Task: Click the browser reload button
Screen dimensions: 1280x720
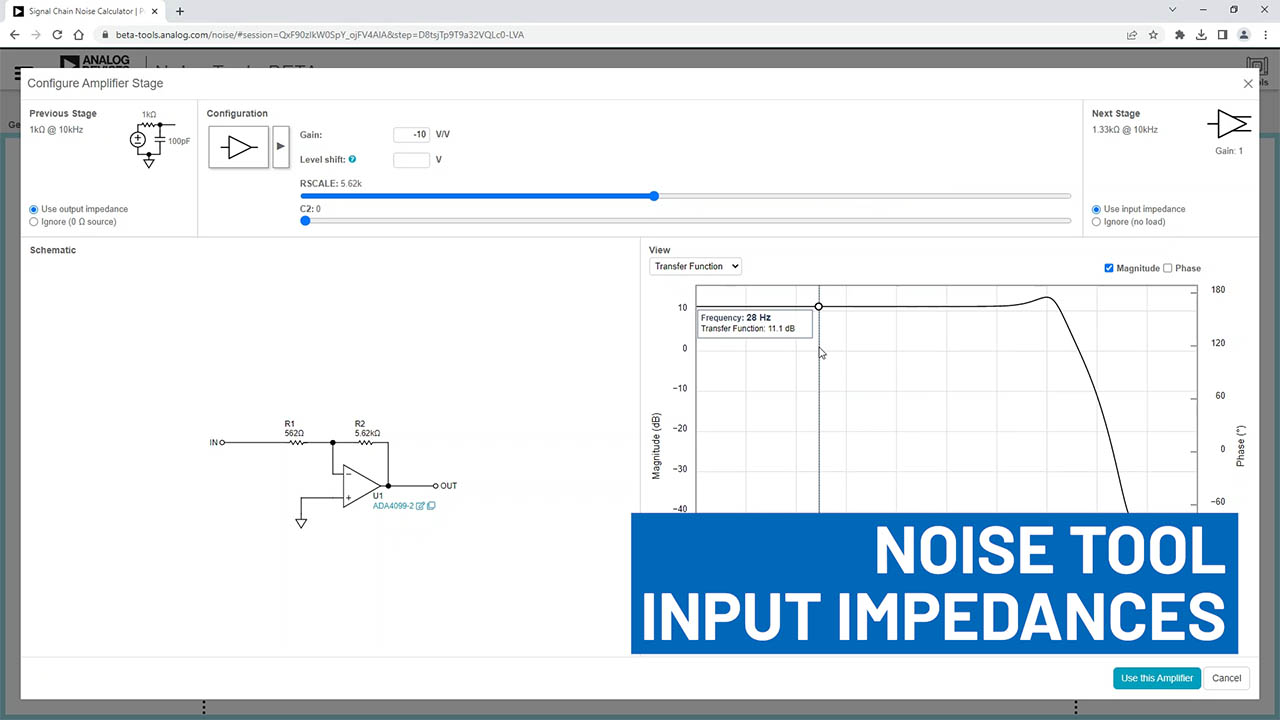Action: click(x=57, y=34)
